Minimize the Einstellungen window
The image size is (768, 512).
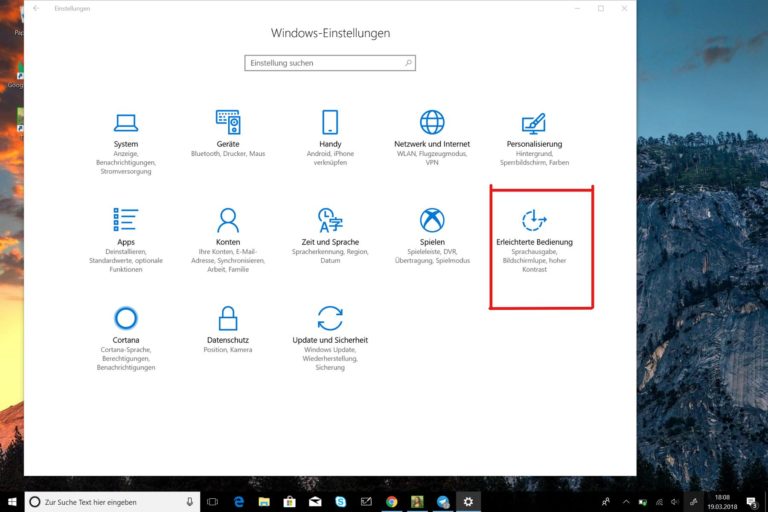[577, 8]
